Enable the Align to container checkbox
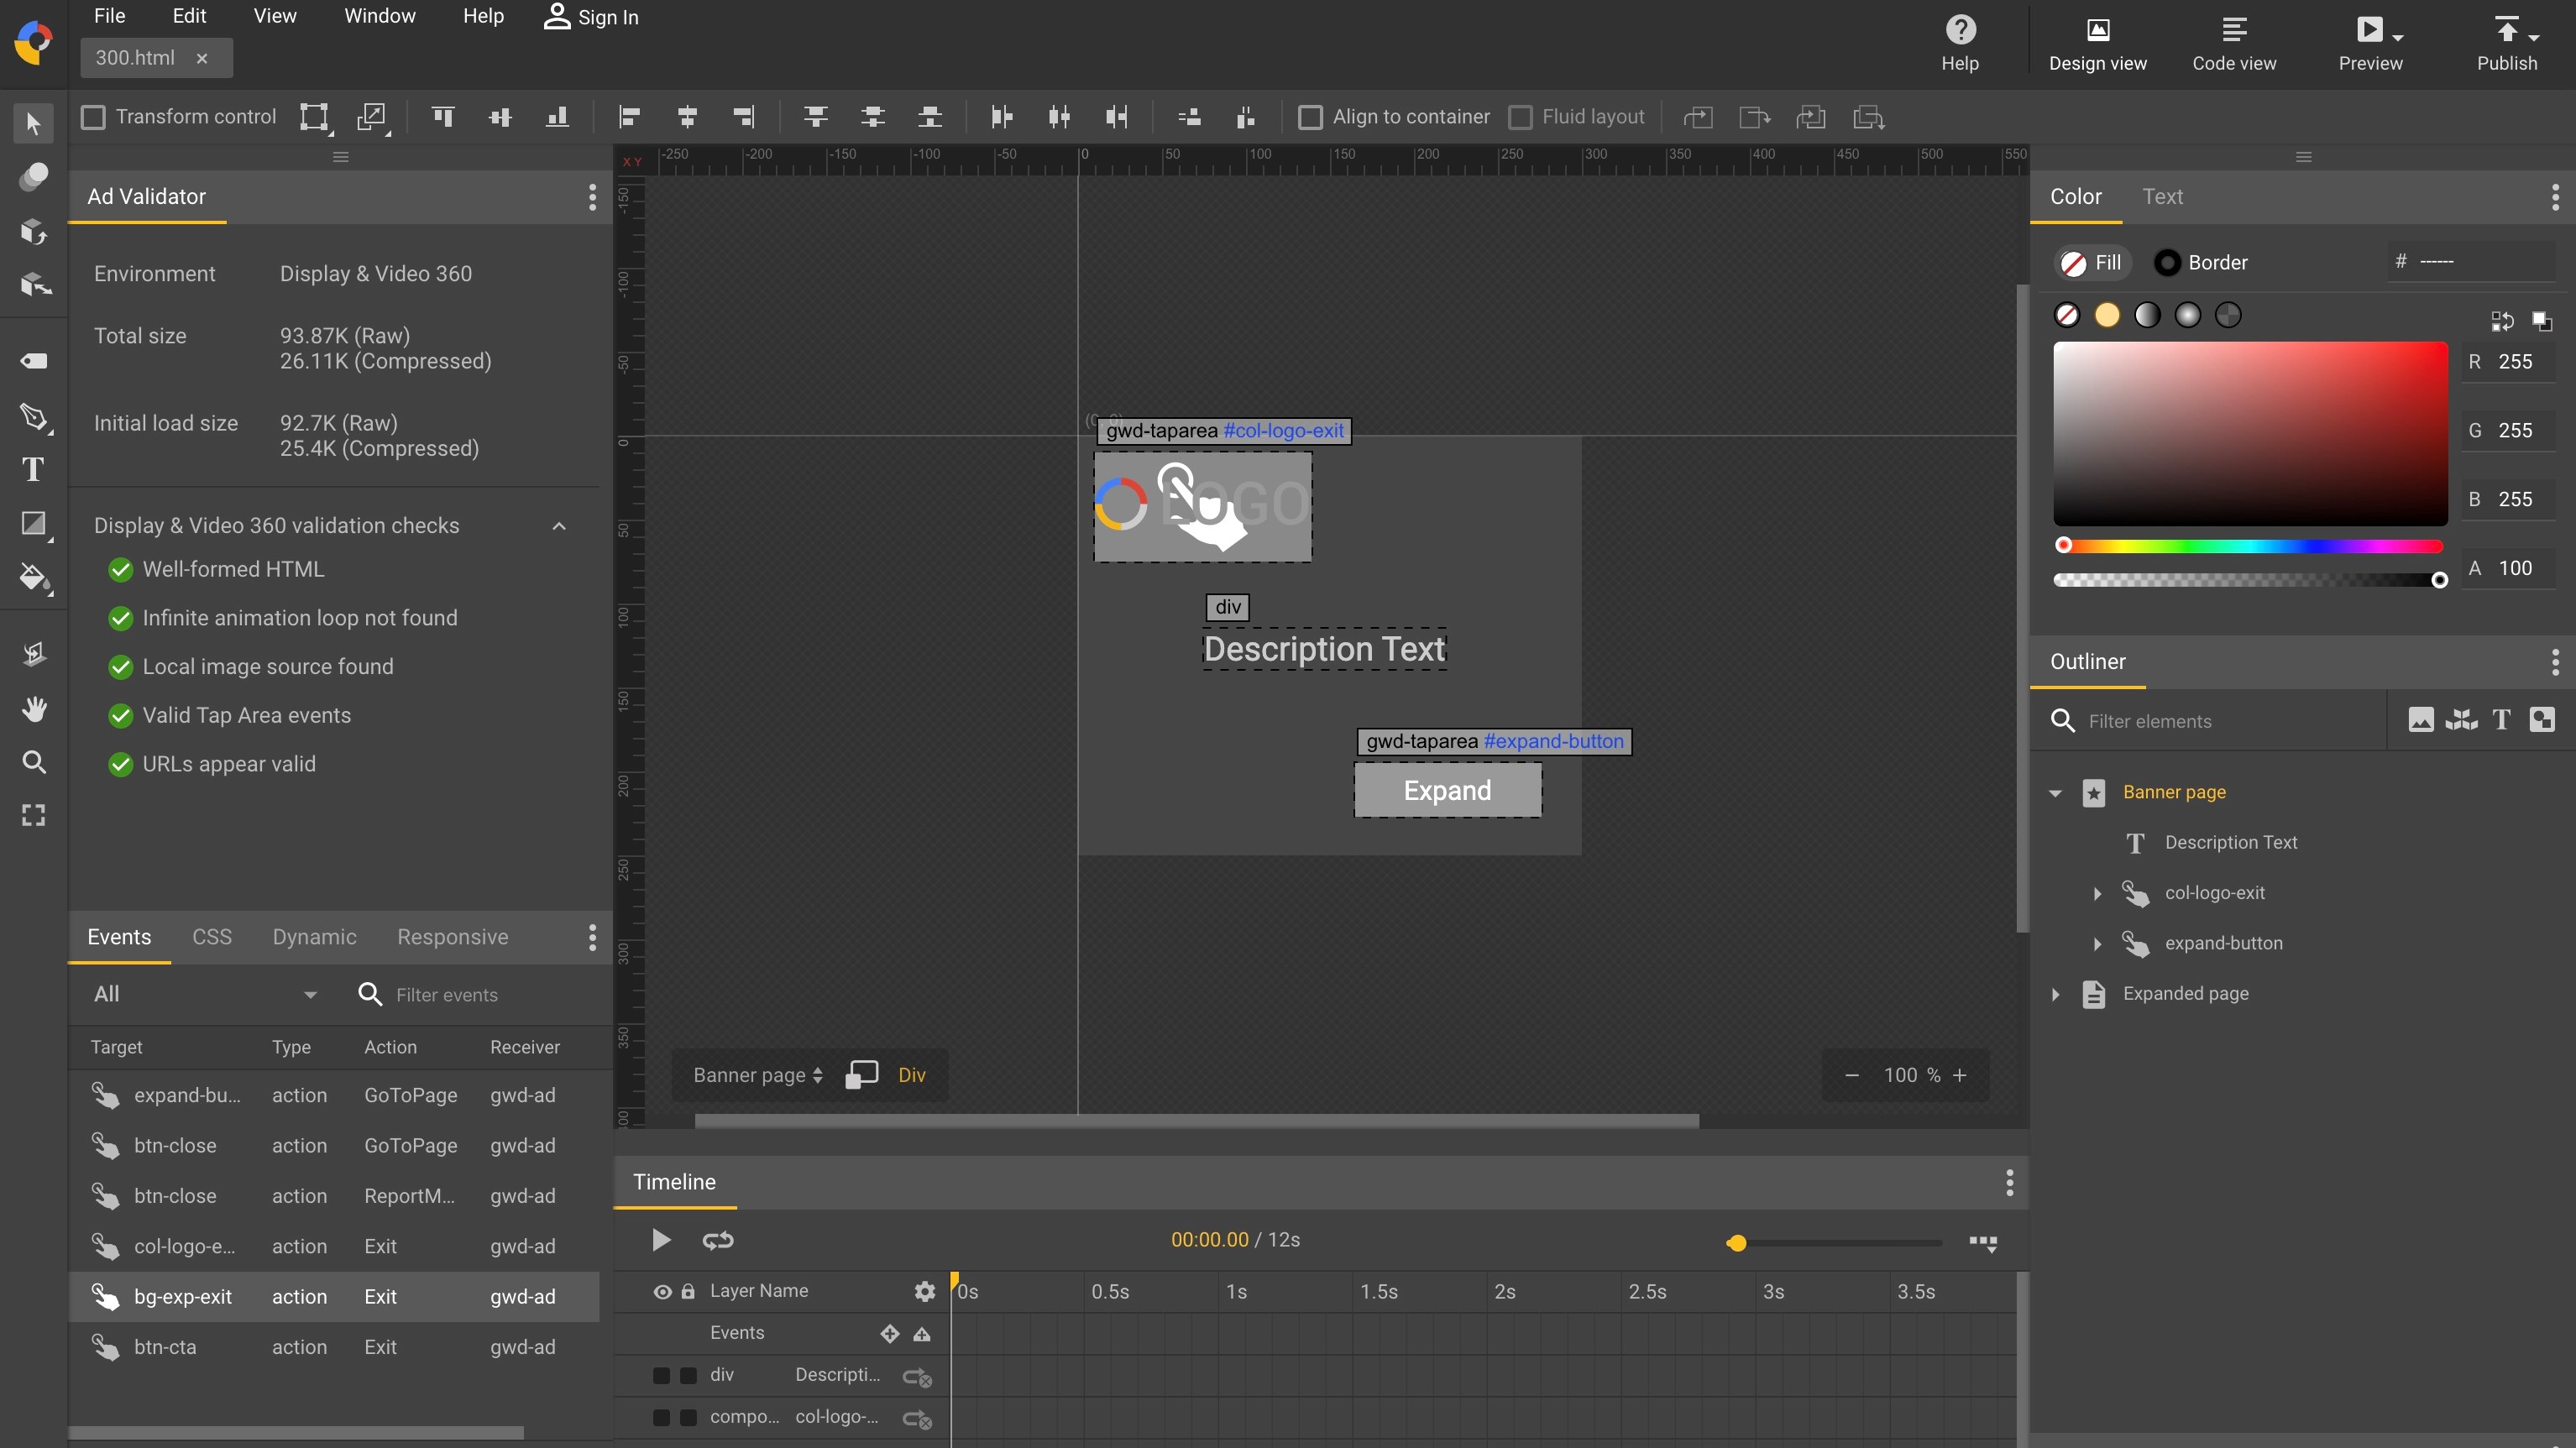The image size is (2576, 1448). point(1310,117)
